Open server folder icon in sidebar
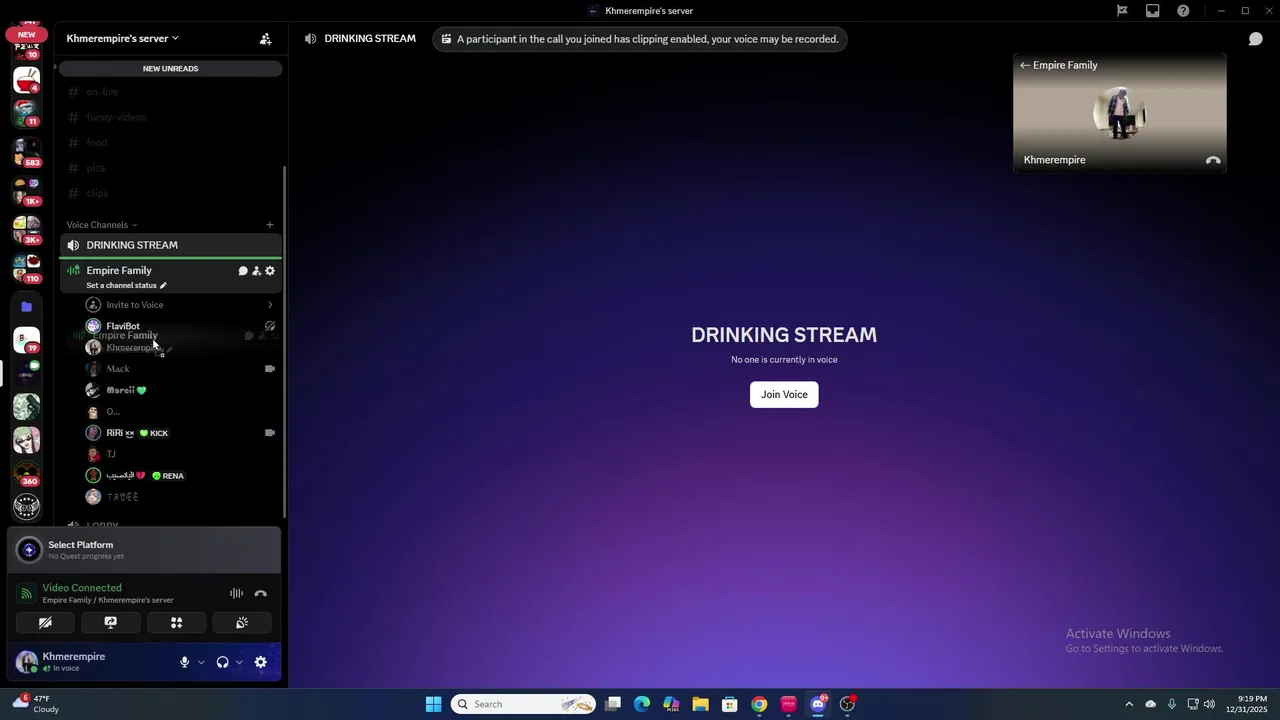The width and height of the screenshot is (1280, 720). pyautogui.click(x=27, y=307)
